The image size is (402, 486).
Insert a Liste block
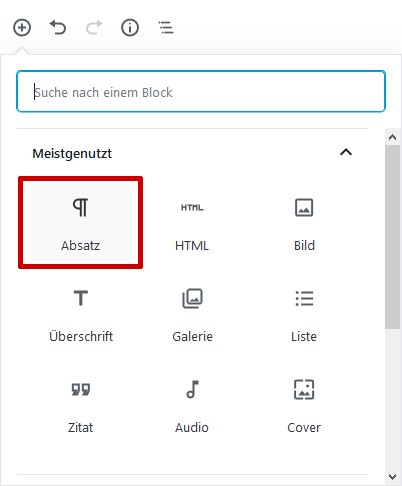point(304,313)
